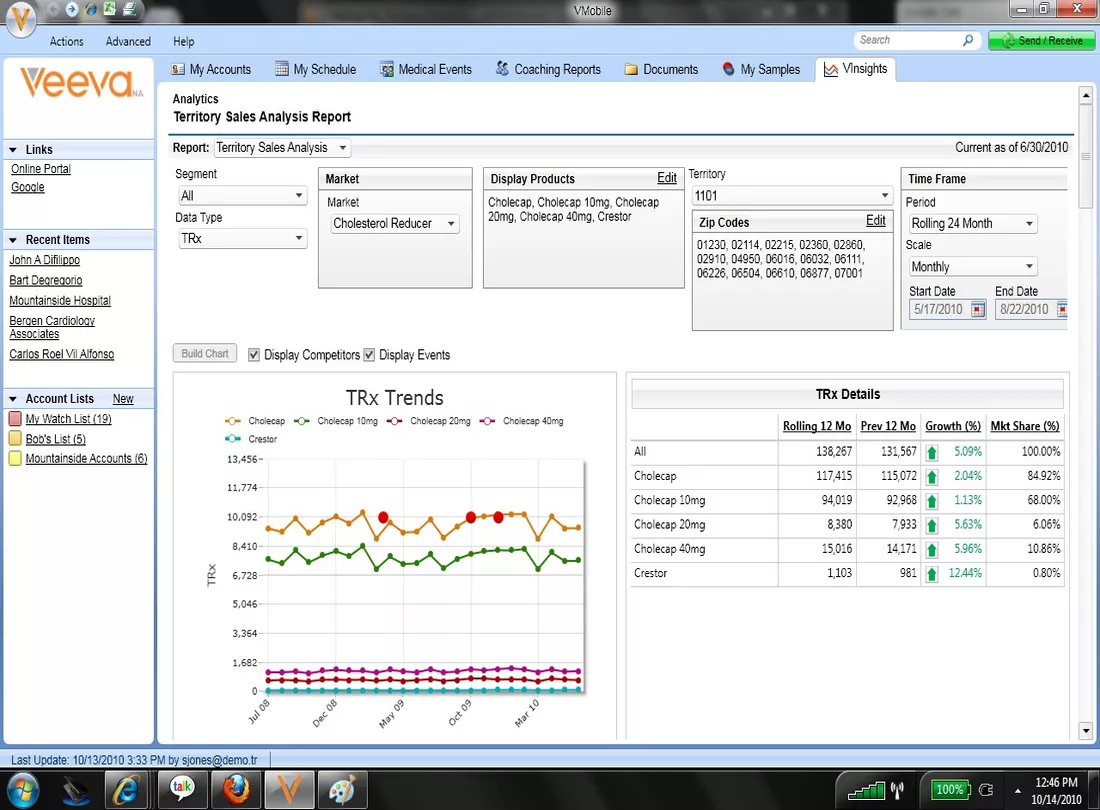
Task: Click New link in Account Lists
Action: tap(123, 399)
